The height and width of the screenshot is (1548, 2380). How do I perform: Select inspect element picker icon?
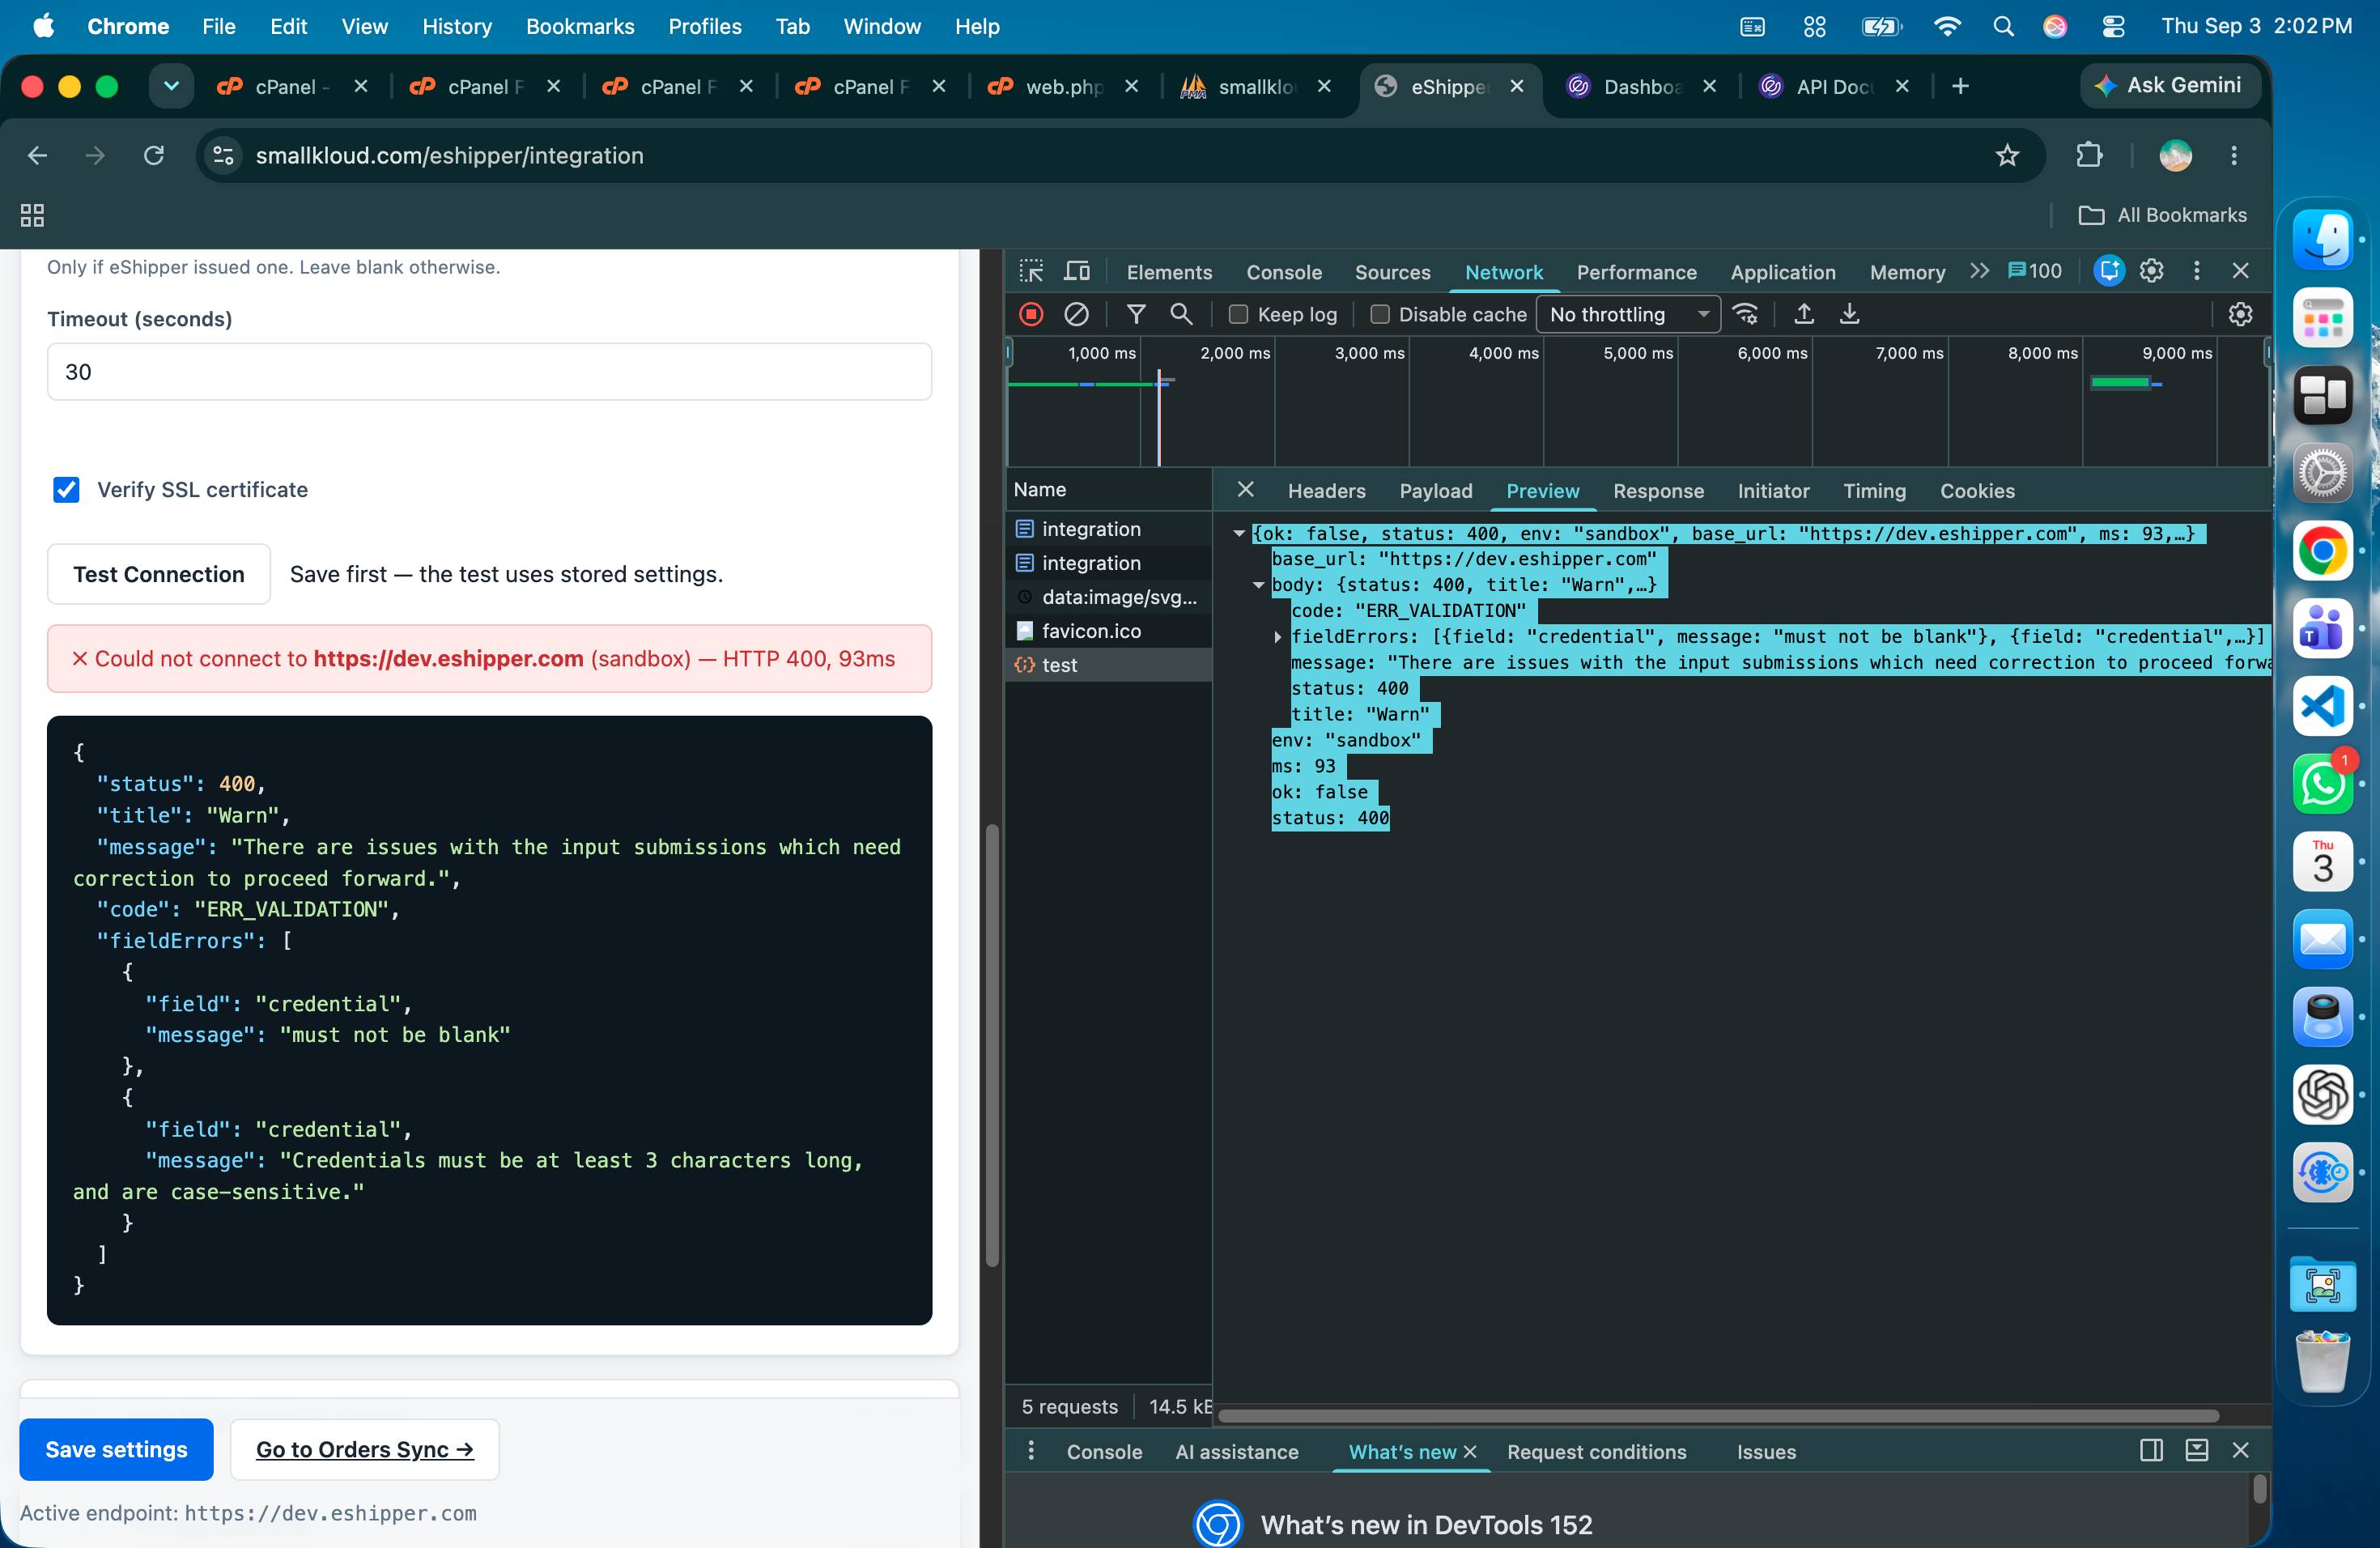pyautogui.click(x=1031, y=271)
